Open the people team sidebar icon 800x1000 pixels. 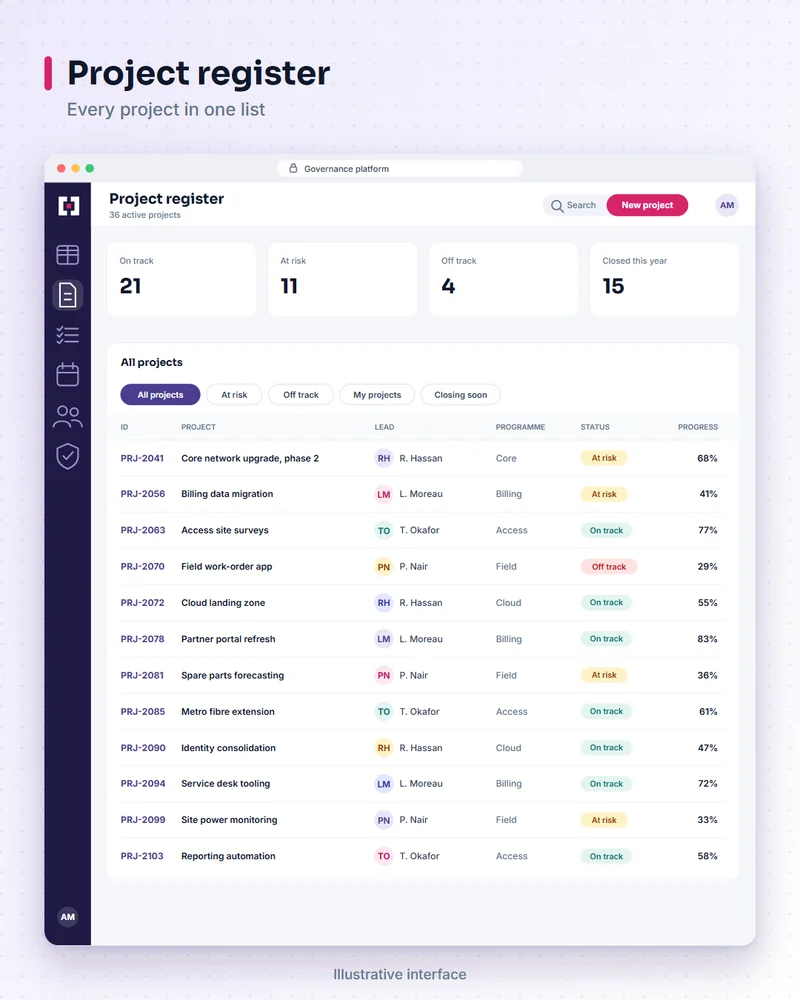pyautogui.click(x=68, y=416)
